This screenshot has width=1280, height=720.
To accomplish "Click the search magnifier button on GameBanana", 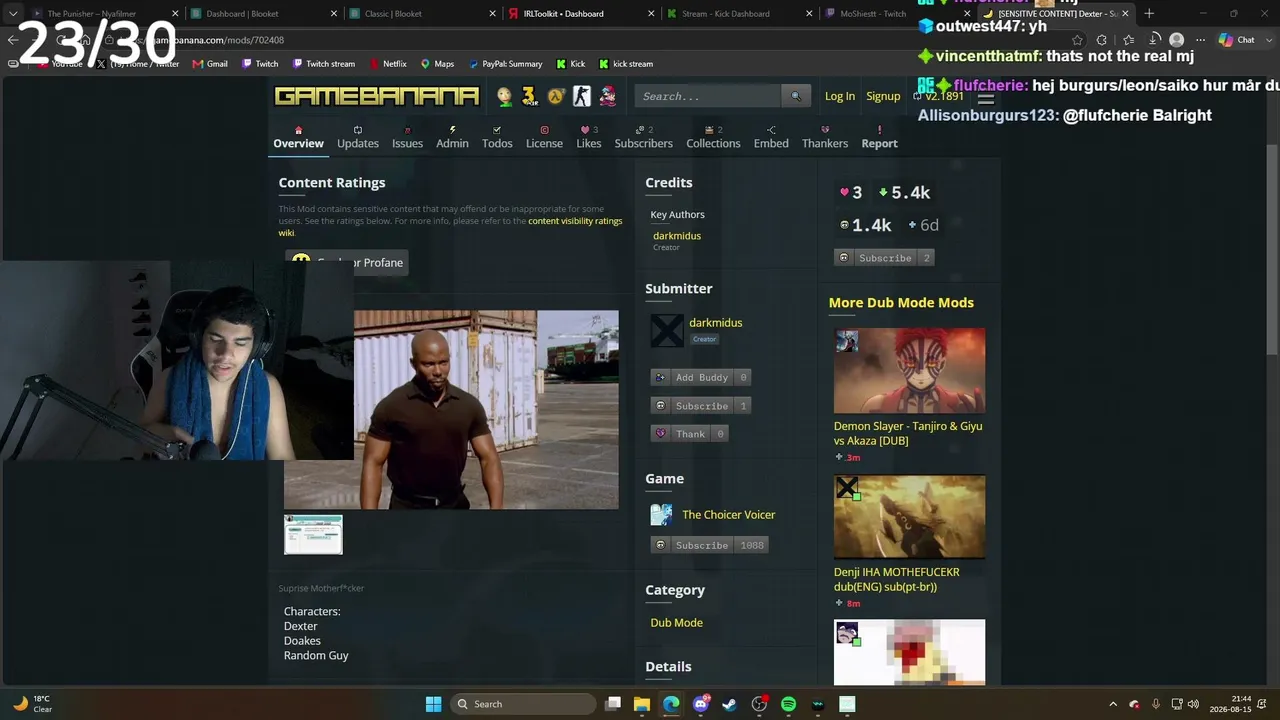I will 796,96.
